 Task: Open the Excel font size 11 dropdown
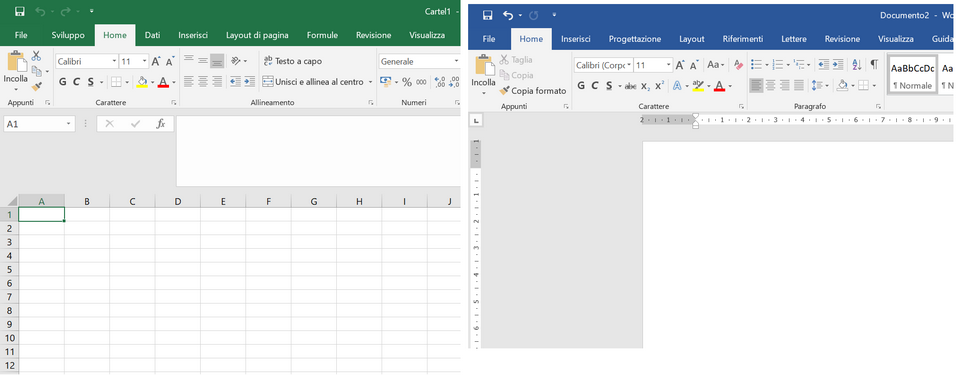click(145, 62)
